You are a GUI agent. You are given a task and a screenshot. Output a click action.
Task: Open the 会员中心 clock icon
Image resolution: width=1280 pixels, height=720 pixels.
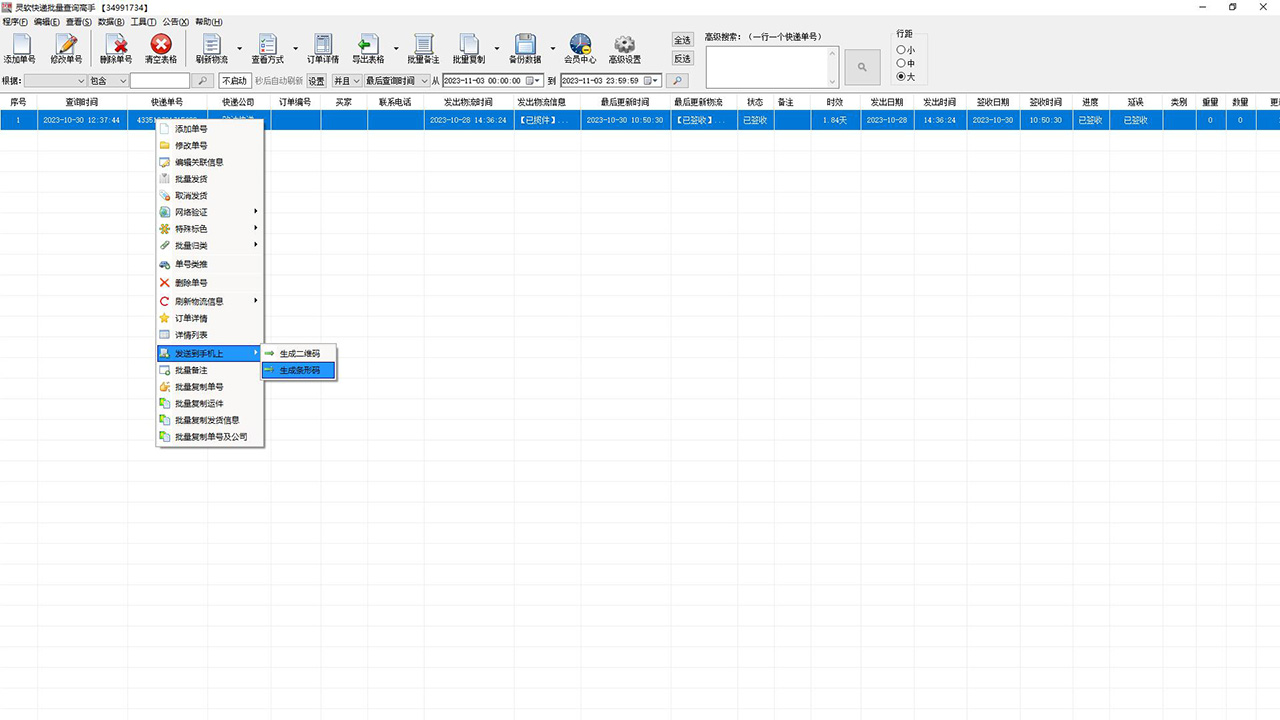click(x=580, y=47)
